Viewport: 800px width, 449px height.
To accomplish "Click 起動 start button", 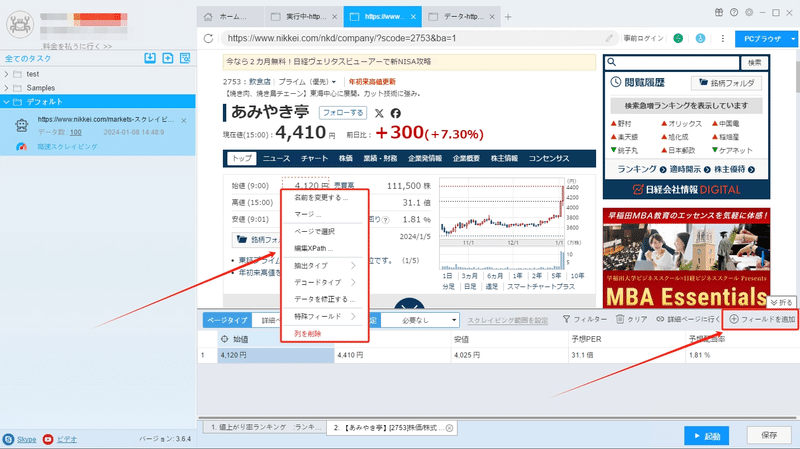I will pyautogui.click(x=707, y=436).
